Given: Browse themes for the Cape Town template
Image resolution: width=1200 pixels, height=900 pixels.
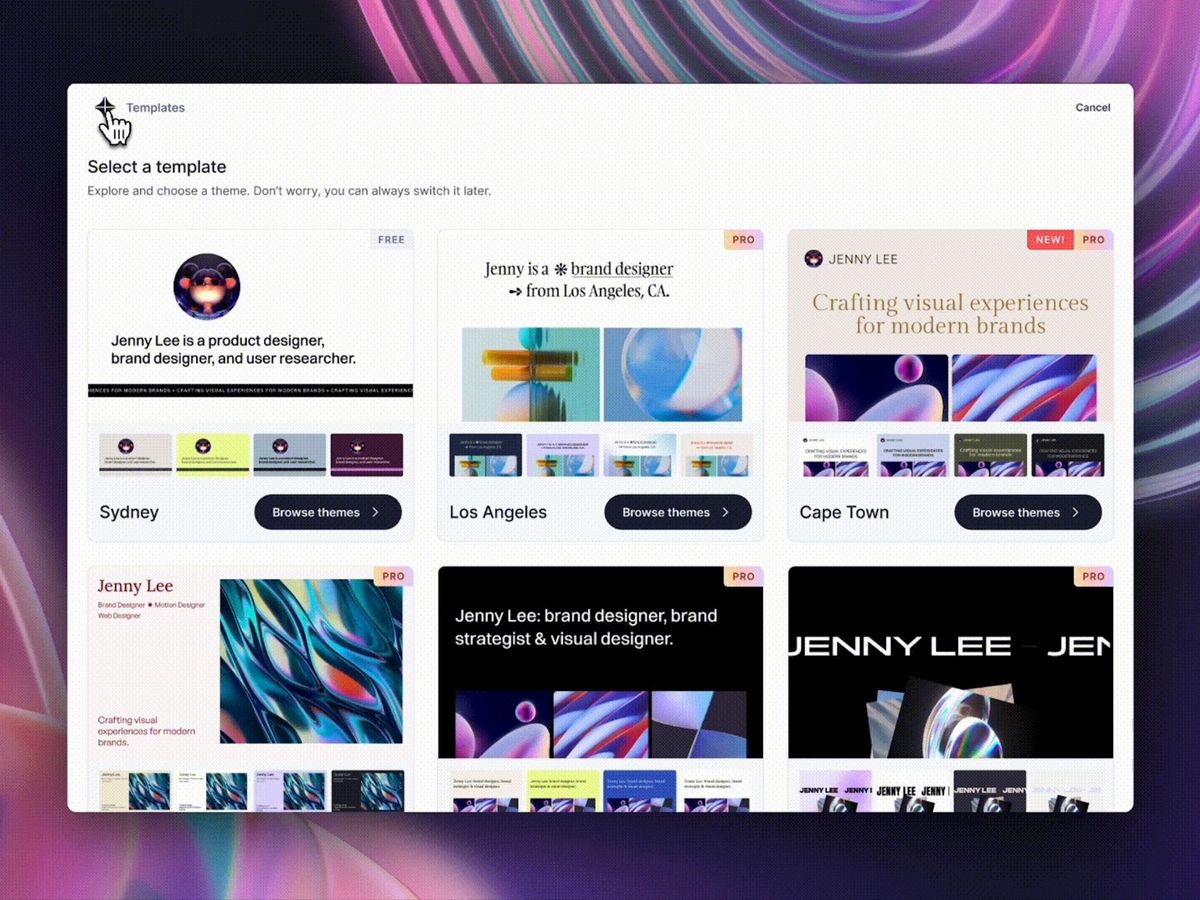Looking at the screenshot, I should point(1028,512).
